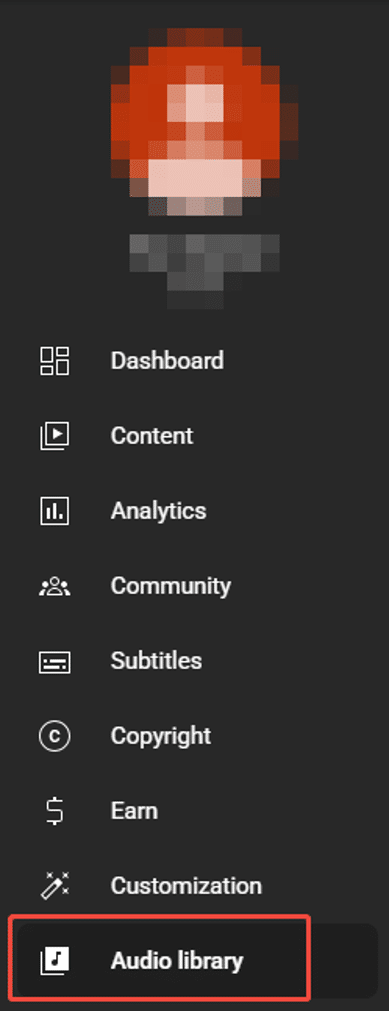The image size is (389, 1012).
Task: Click the Copyright circled C icon
Action: (55, 736)
